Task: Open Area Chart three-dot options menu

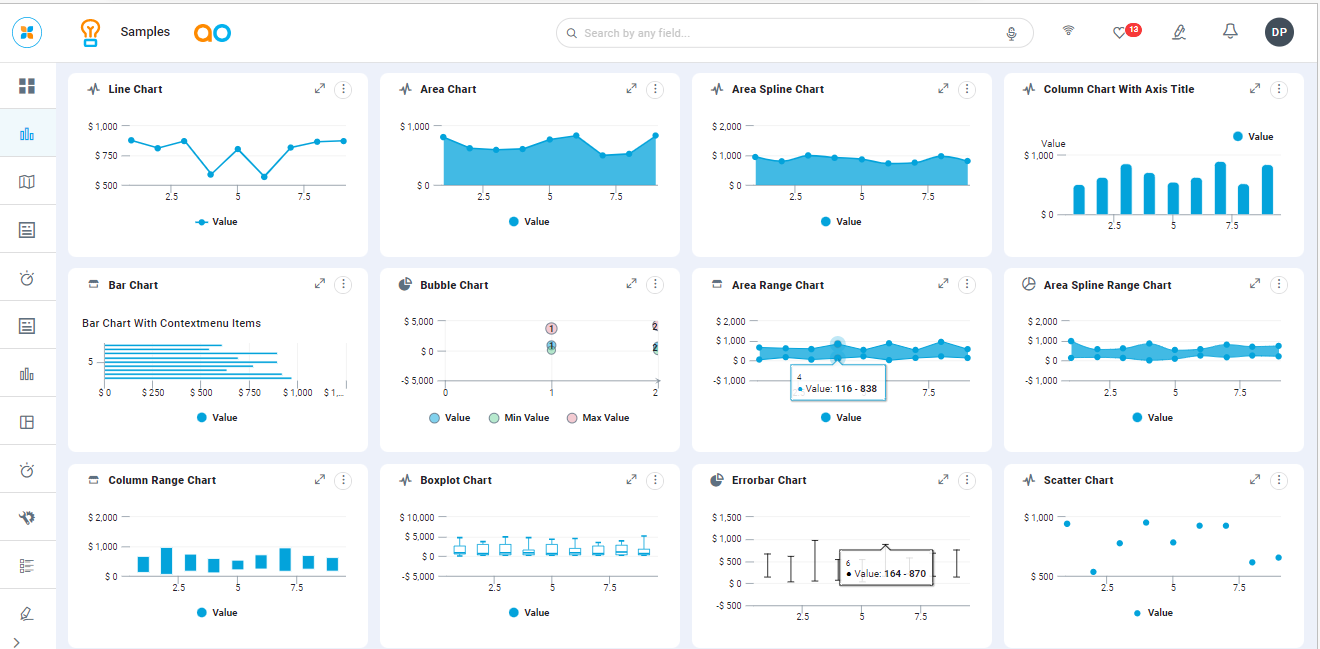Action: tap(655, 89)
